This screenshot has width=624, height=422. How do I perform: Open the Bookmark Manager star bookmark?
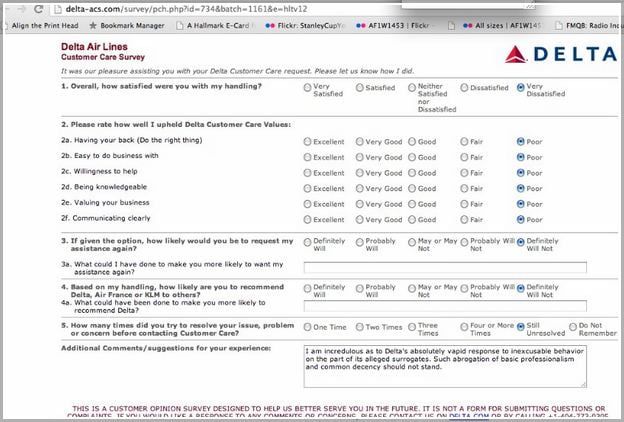pyautogui.click(x=127, y=25)
